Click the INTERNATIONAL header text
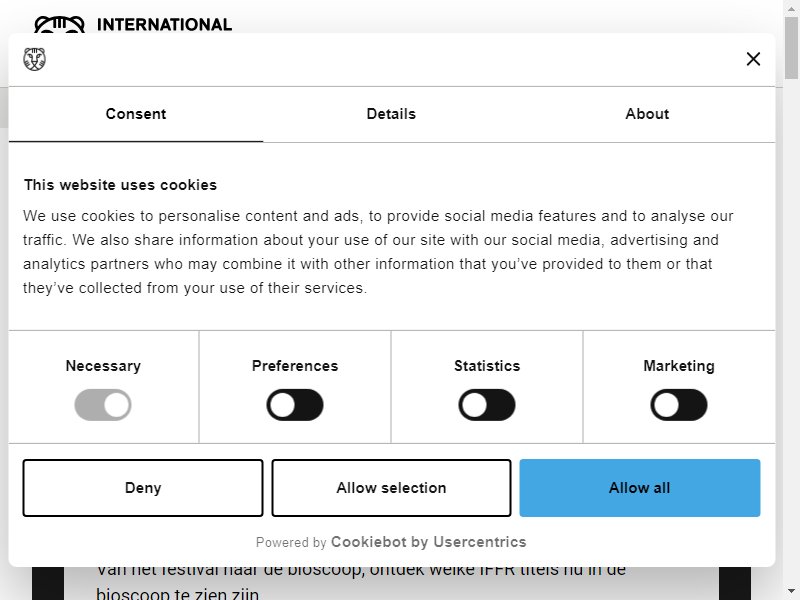This screenshot has width=800, height=600. tap(164, 24)
